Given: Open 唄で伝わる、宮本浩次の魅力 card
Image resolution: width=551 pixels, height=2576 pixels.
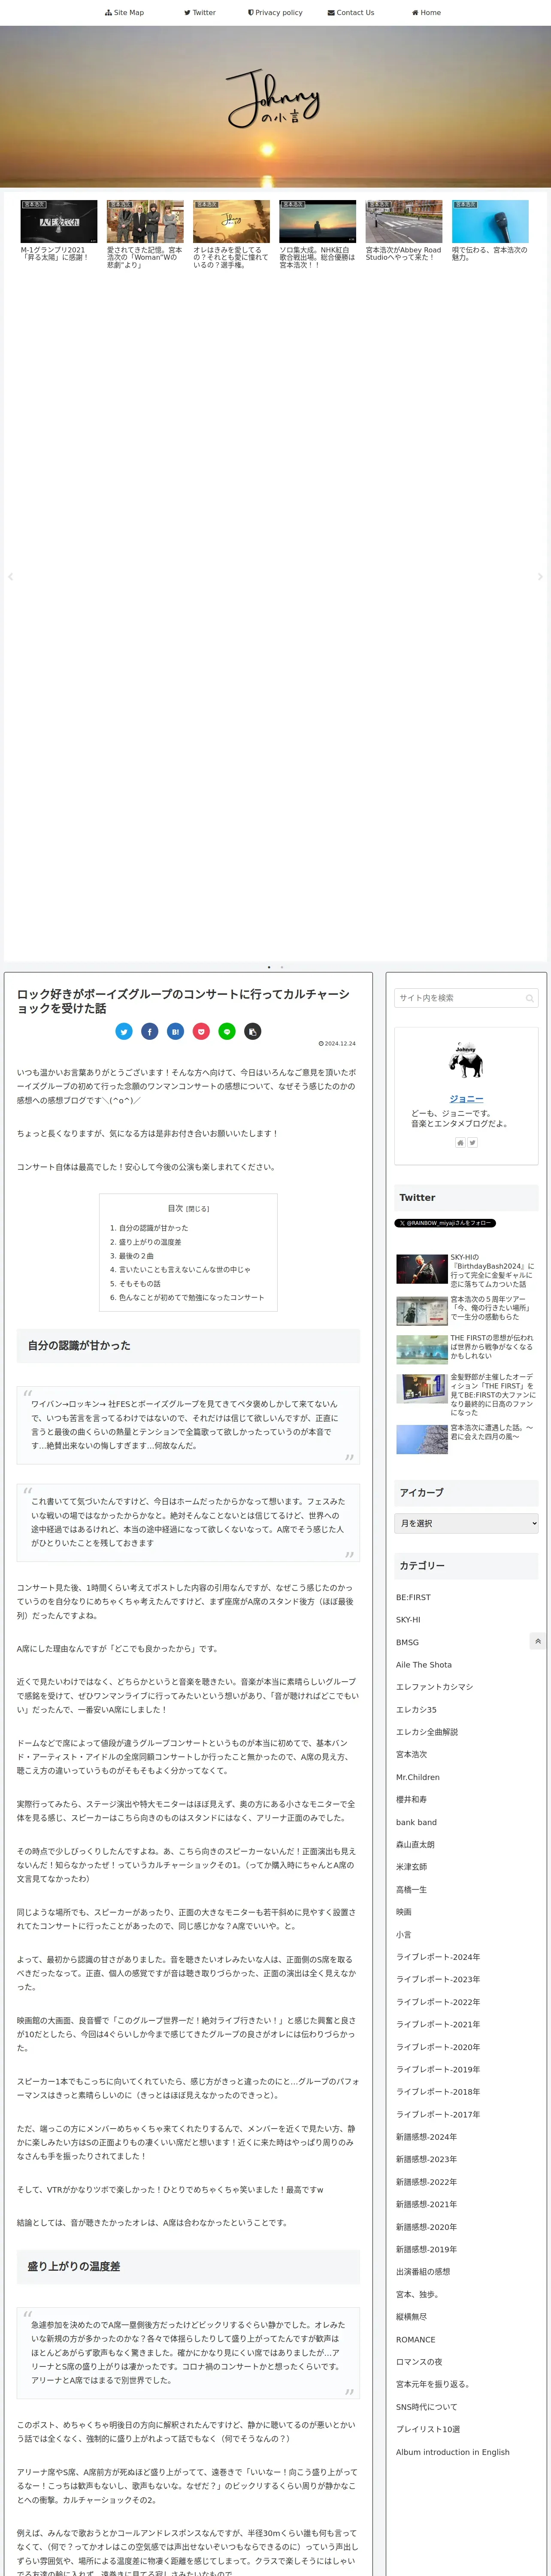Looking at the screenshot, I should (x=490, y=235).
